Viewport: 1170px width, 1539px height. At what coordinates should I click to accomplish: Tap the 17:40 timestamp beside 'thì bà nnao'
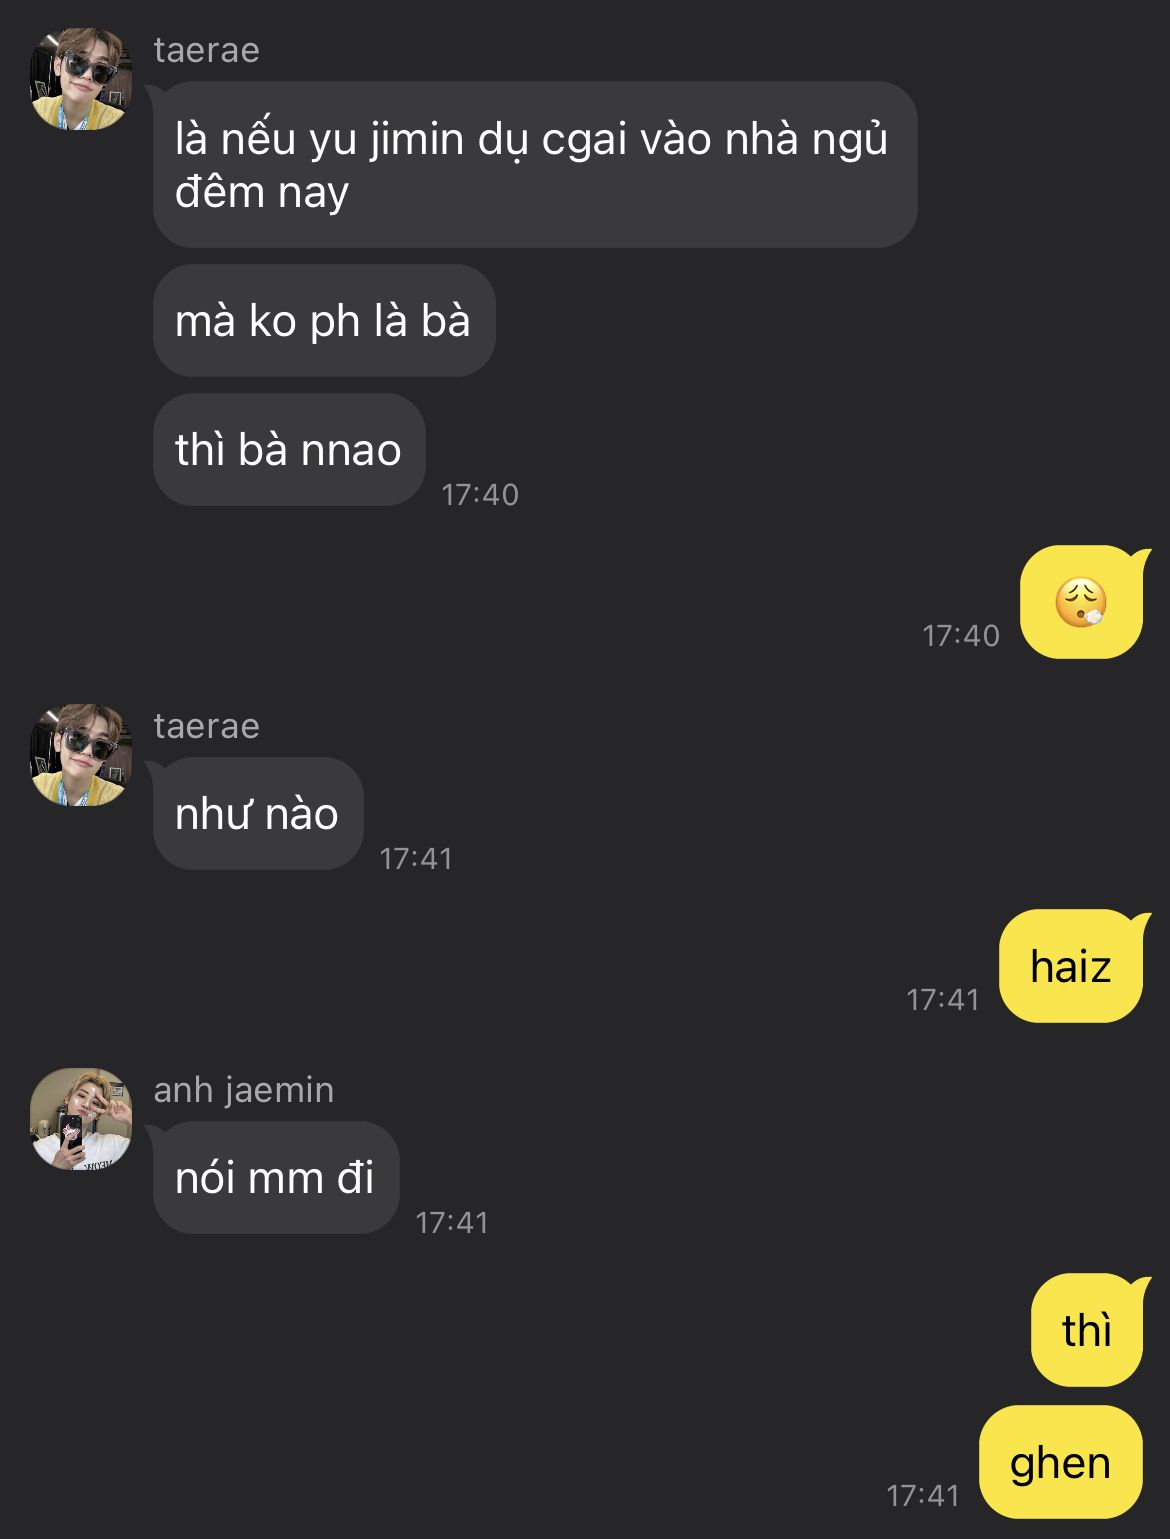coord(480,494)
